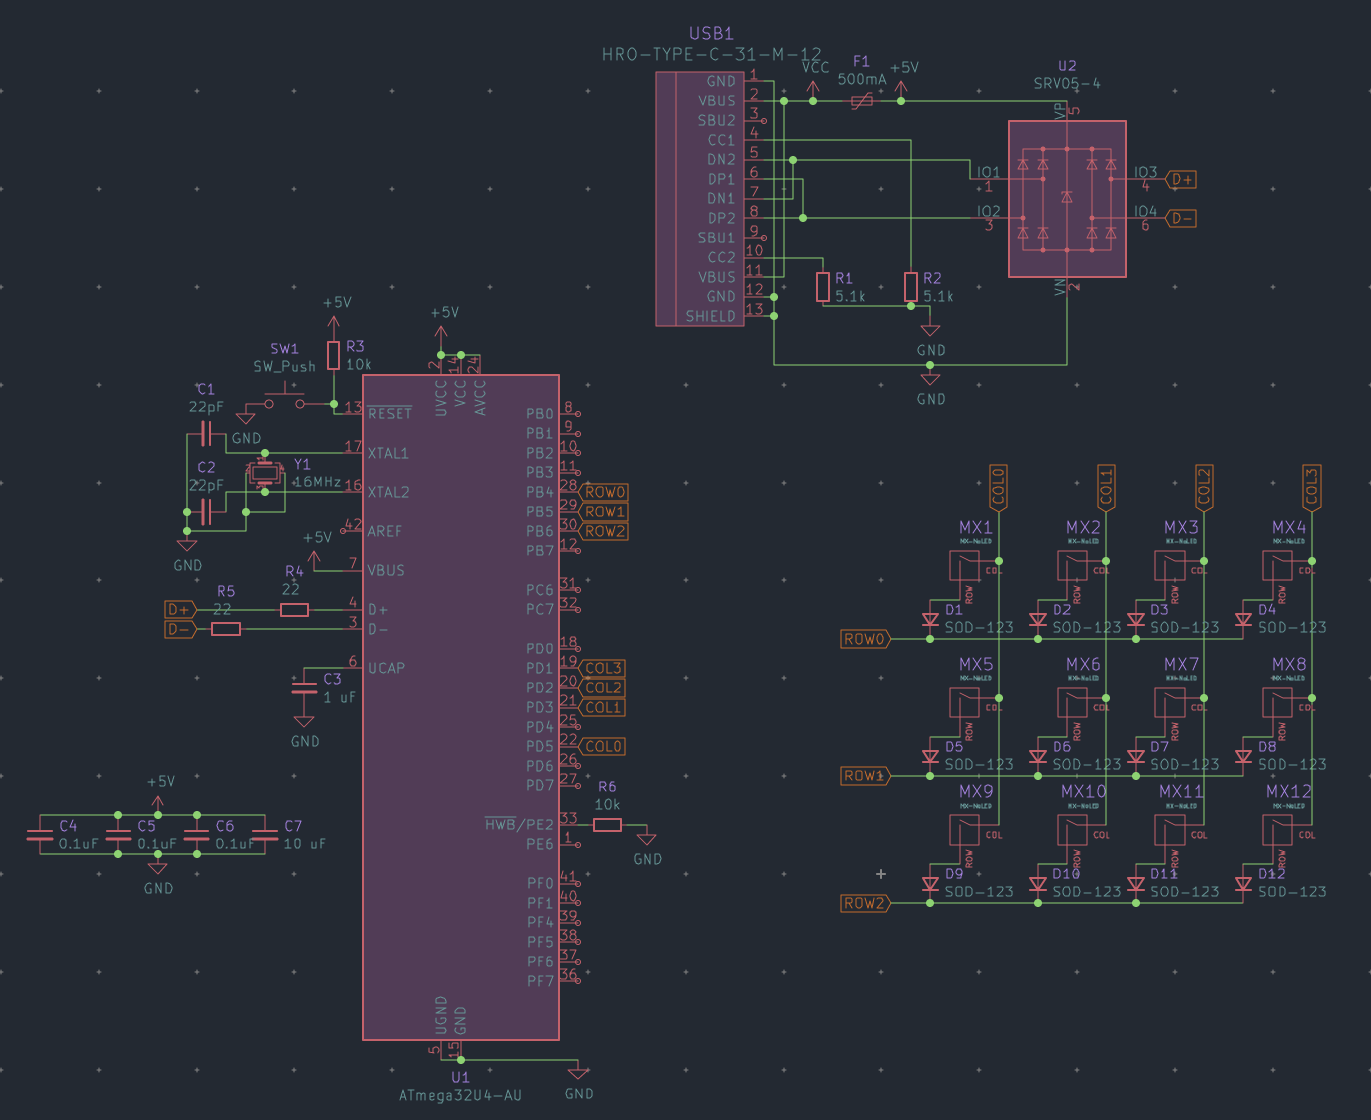Select the CC1 pin label on USB1

coord(721,140)
